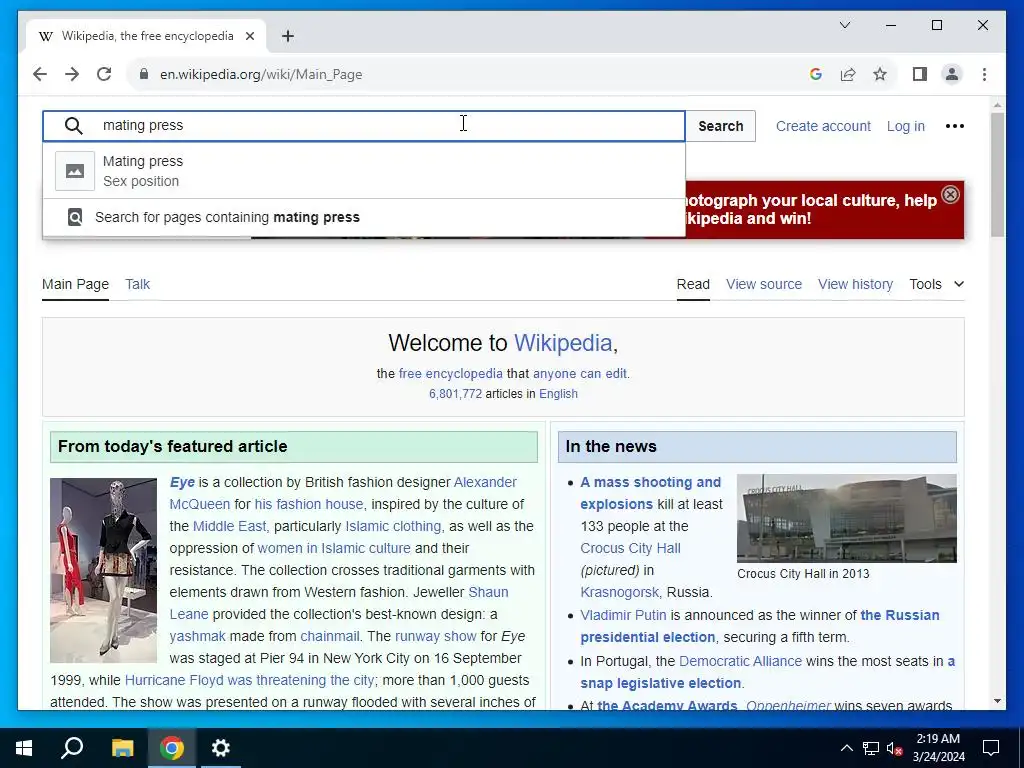Viewport: 1024px width, 768px height.
Task: Open the browser side panel
Action: (920, 74)
